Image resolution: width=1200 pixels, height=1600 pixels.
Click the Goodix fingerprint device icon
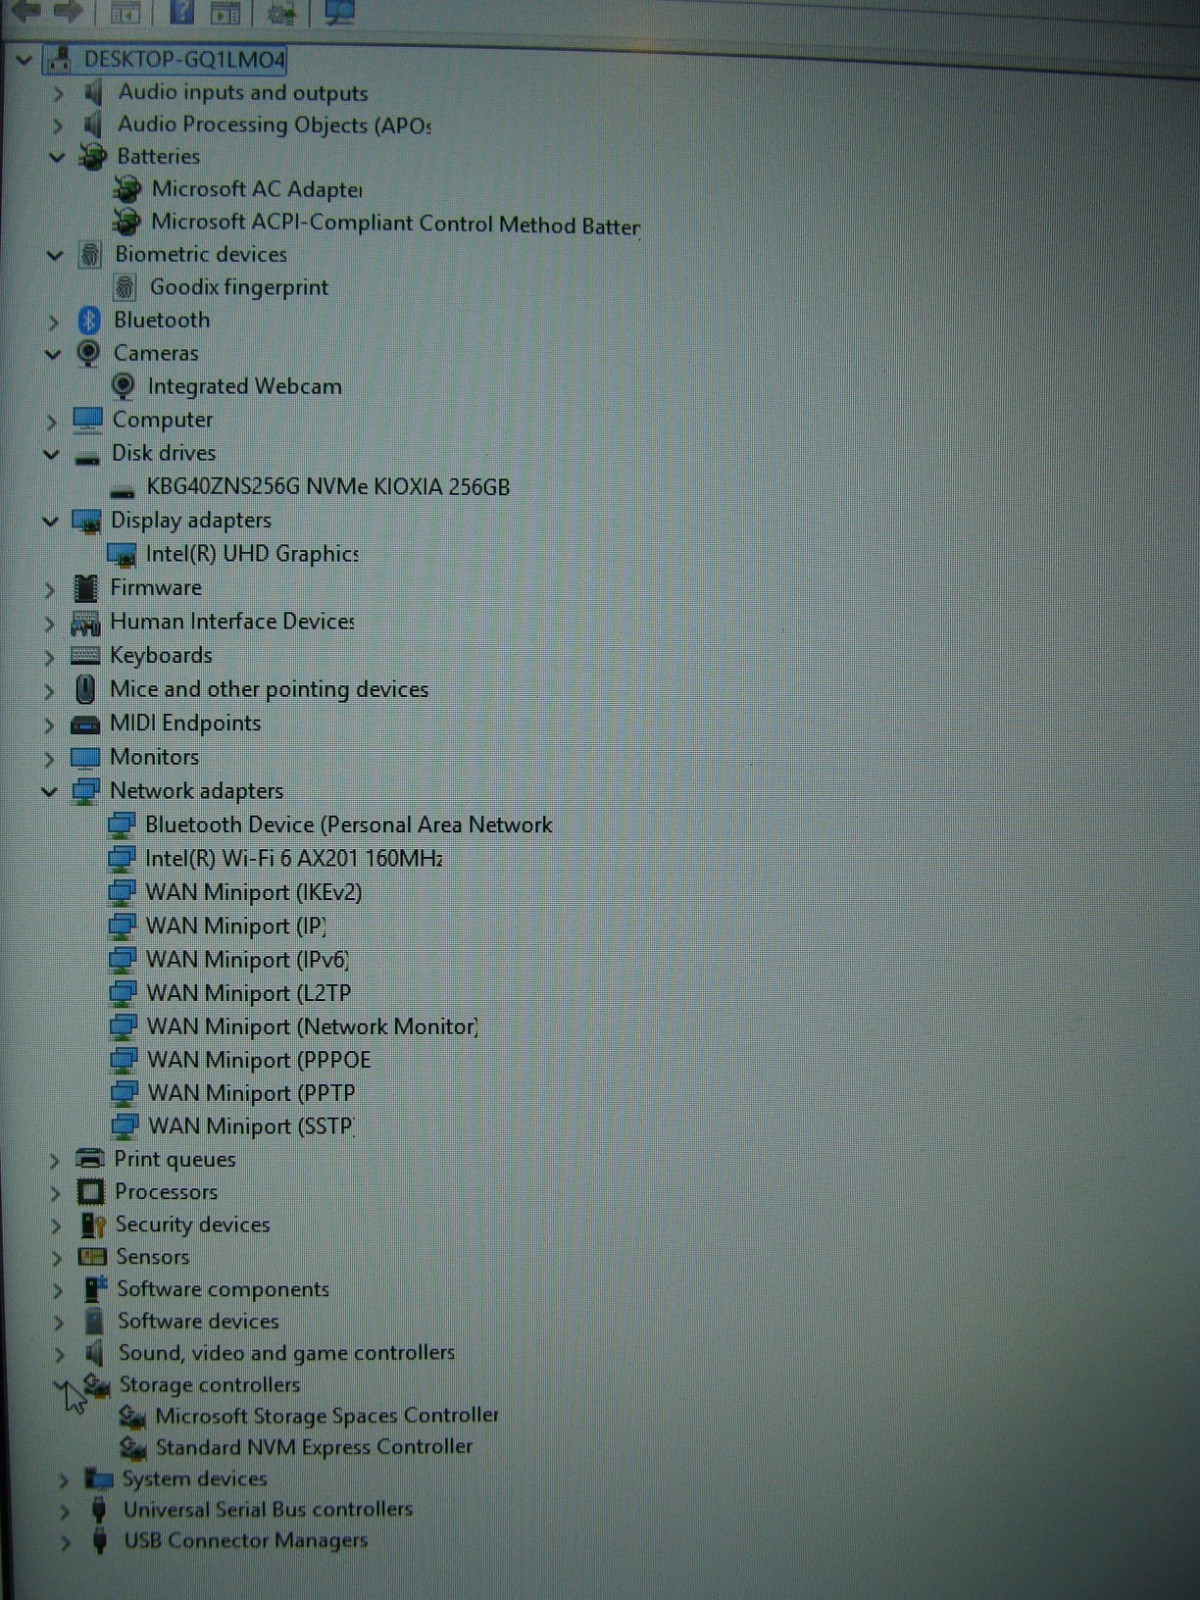pos(124,287)
